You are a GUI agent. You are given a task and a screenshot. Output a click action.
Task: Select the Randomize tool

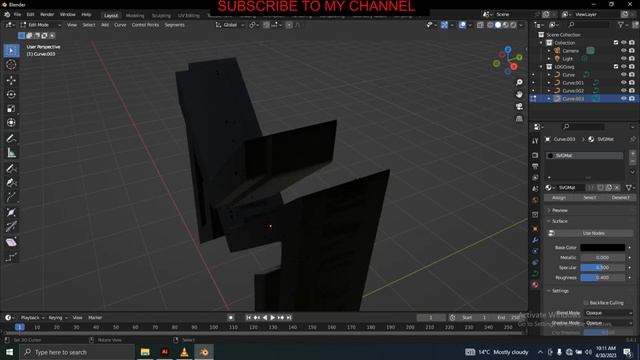(x=11, y=257)
